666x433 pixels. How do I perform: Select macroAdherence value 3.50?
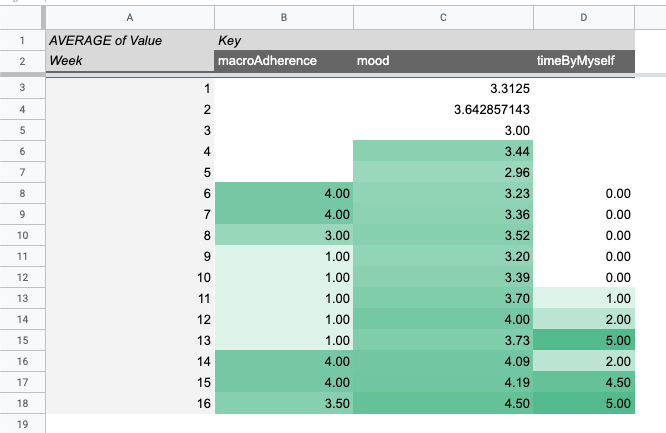pyautogui.click(x=284, y=403)
